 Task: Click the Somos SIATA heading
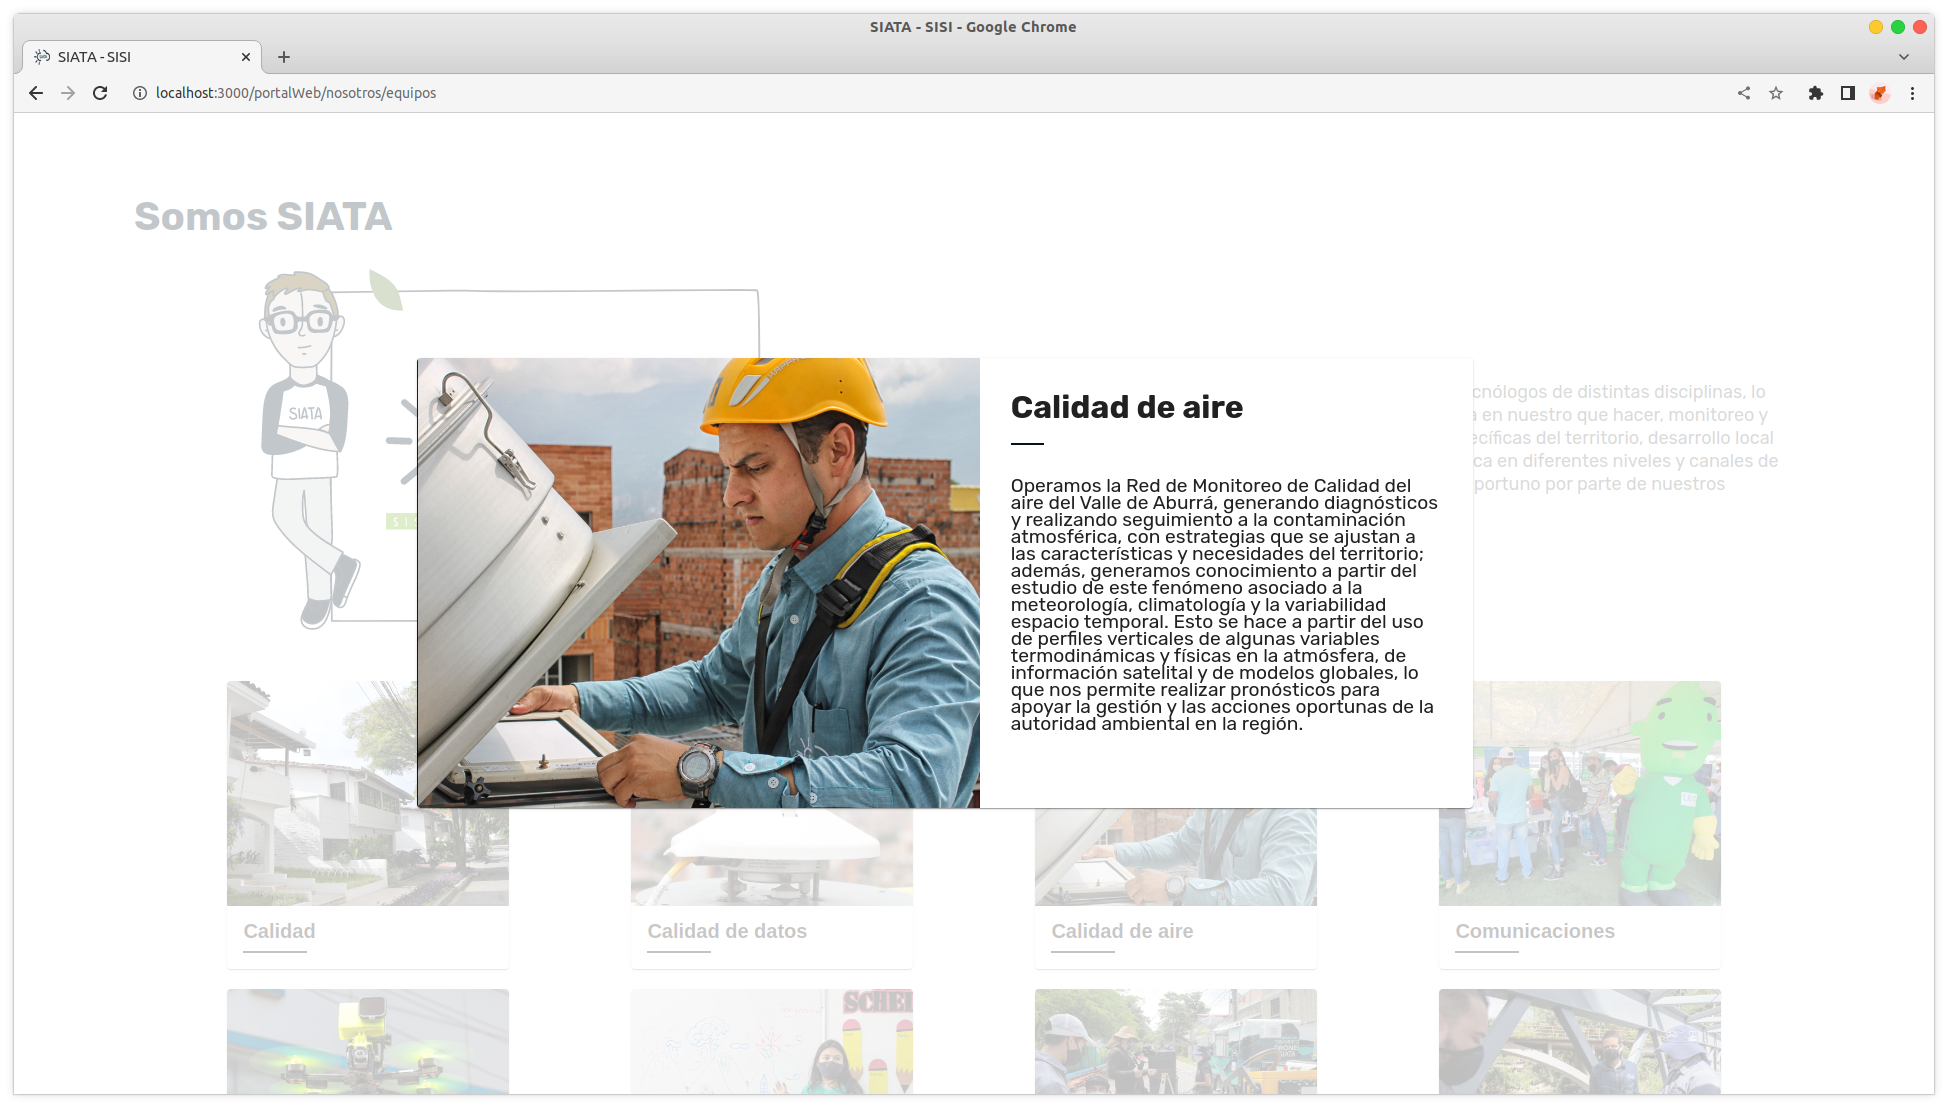click(263, 216)
